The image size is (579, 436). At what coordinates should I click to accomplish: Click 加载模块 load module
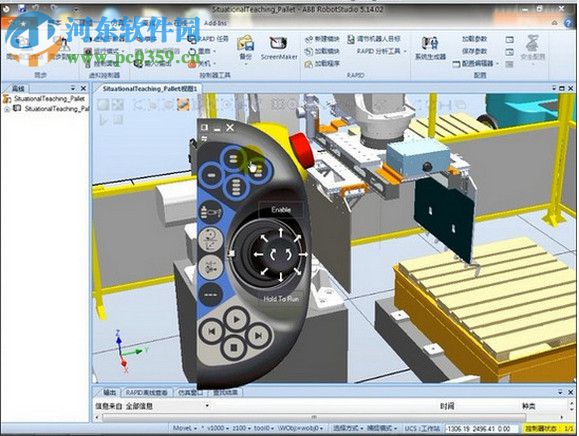pyautogui.click(x=322, y=51)
